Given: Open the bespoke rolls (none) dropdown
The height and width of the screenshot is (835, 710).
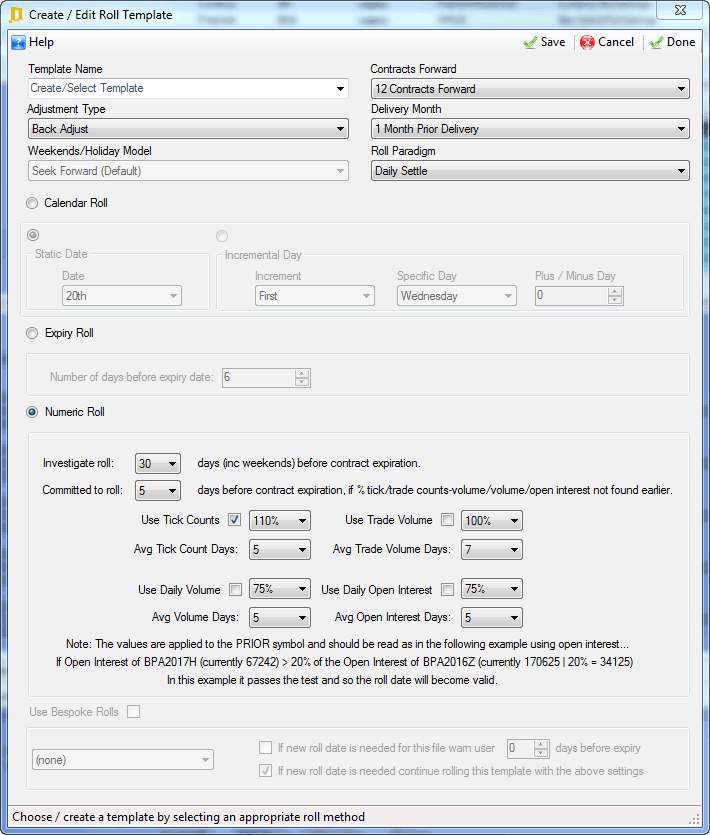Looking at the screenshot, I should pos(123,760).
